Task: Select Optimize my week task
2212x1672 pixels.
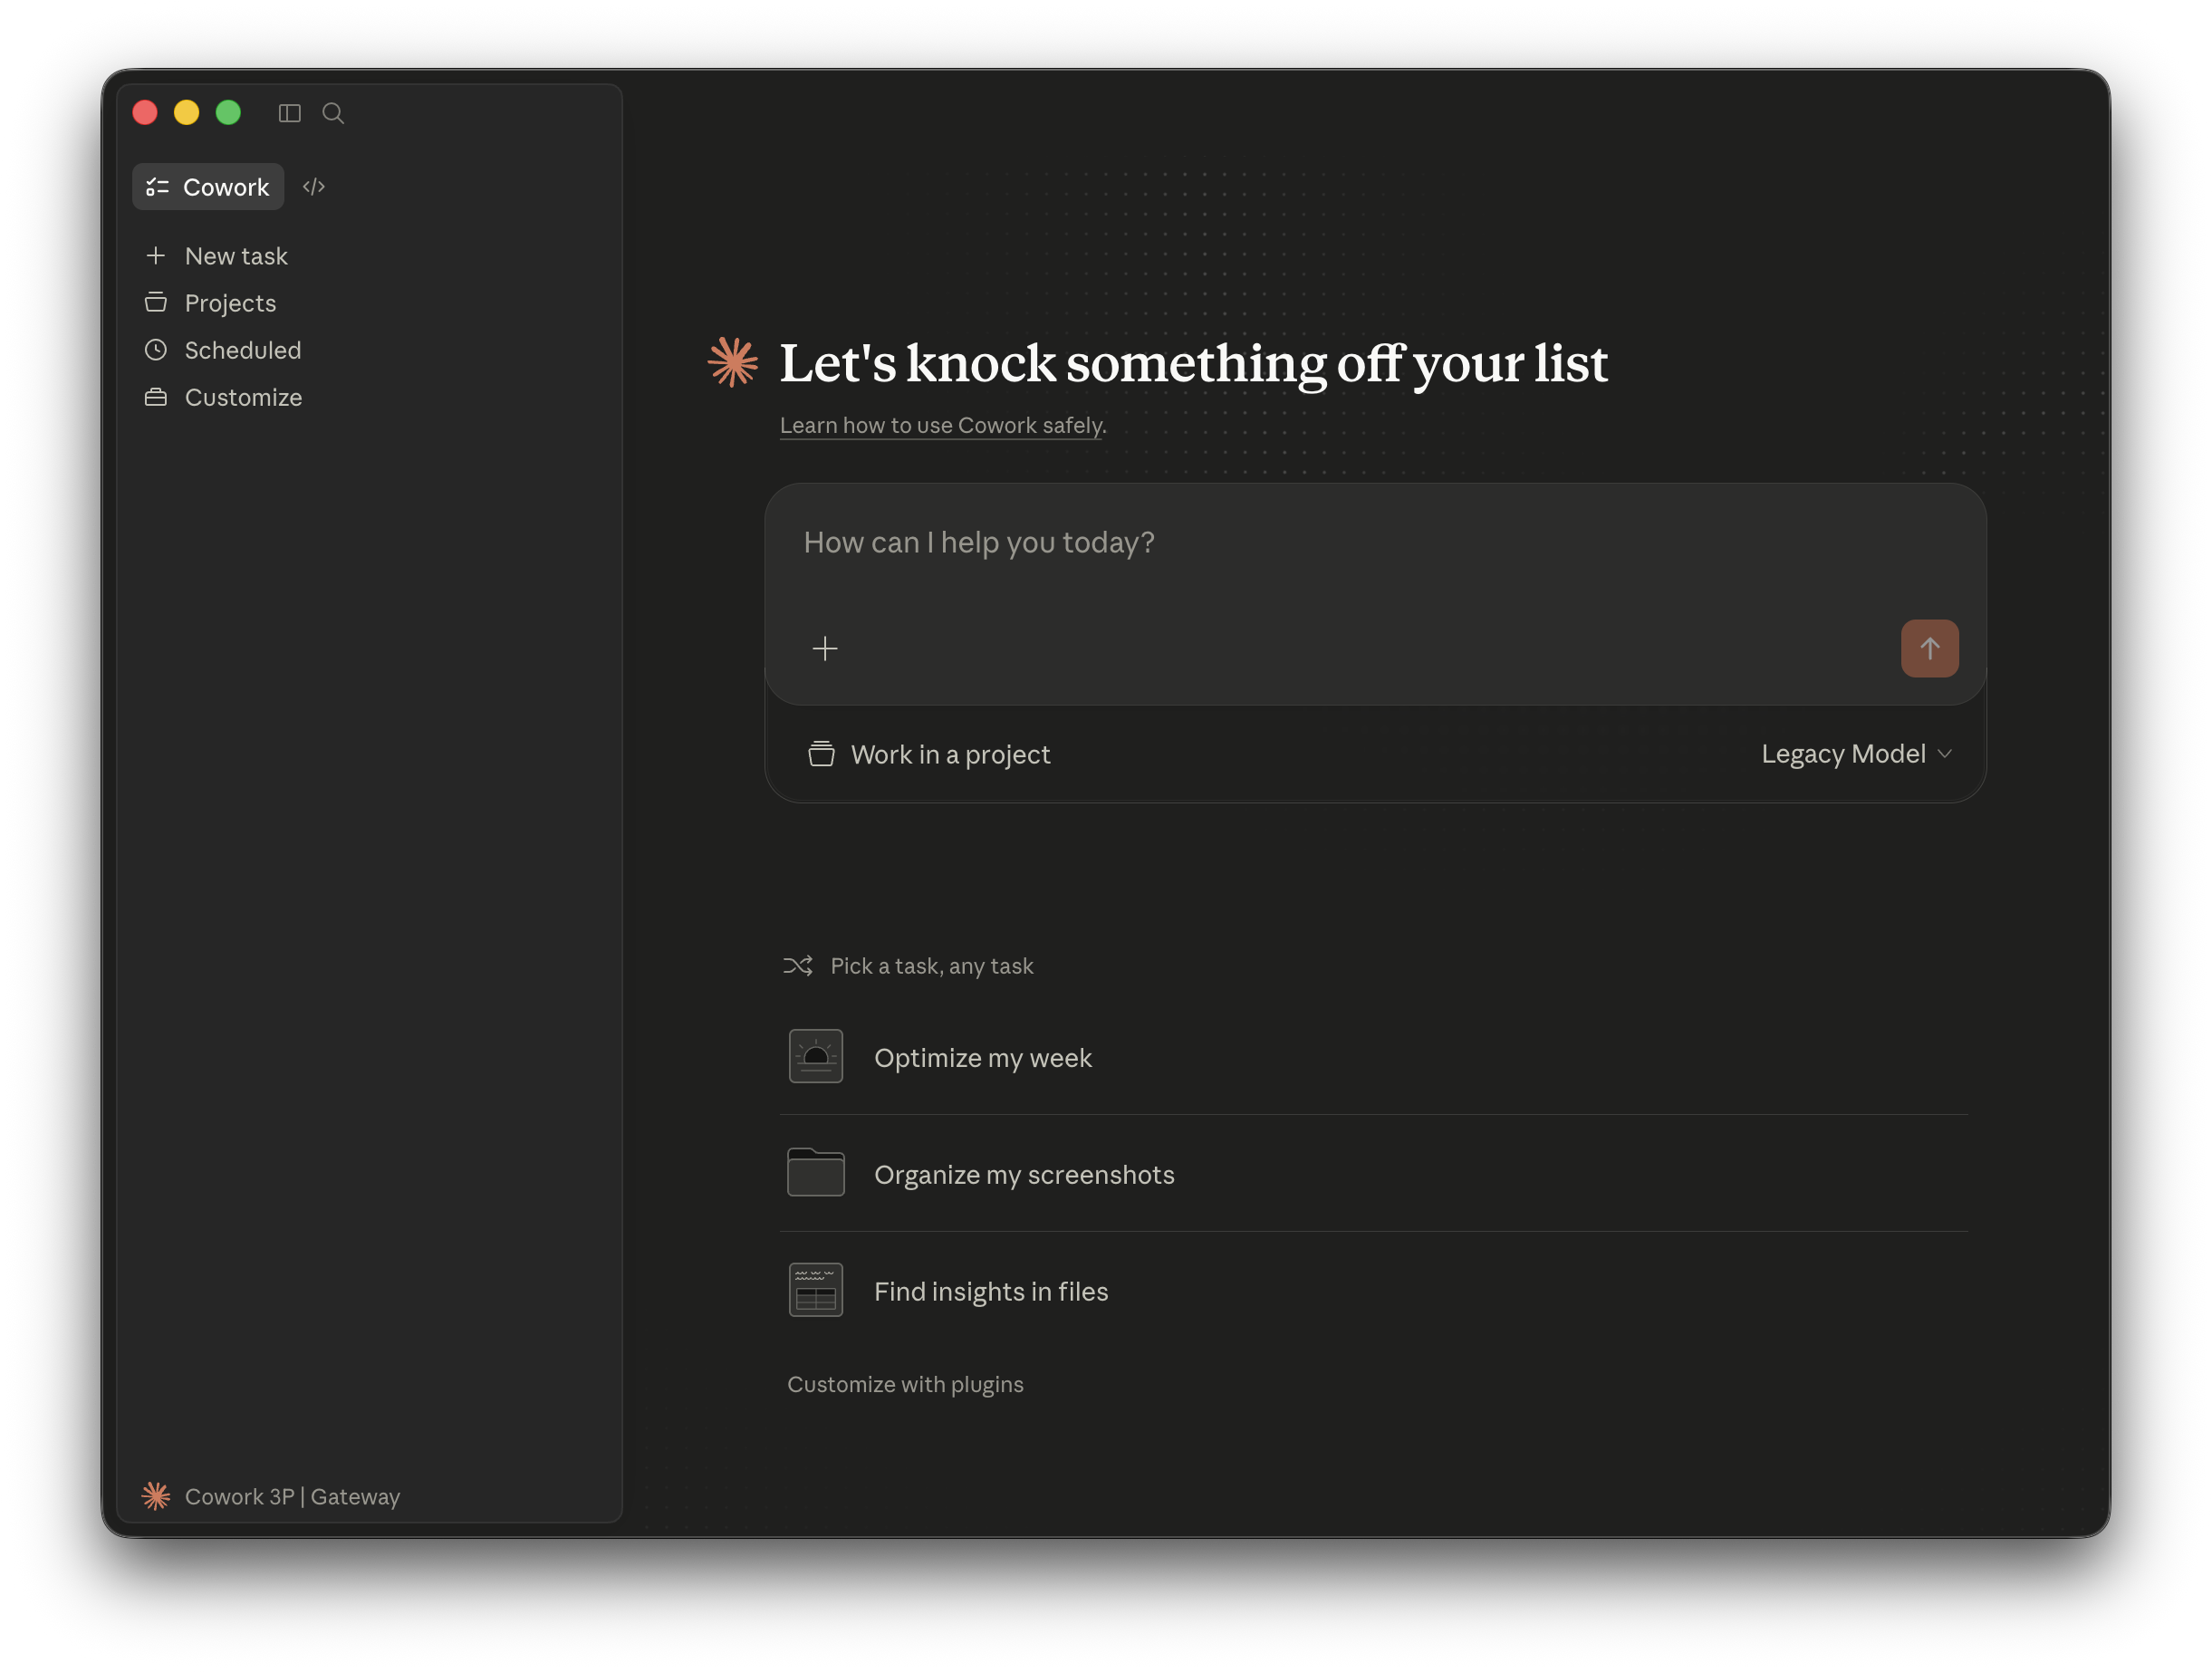Action: coord(1374,1057)
